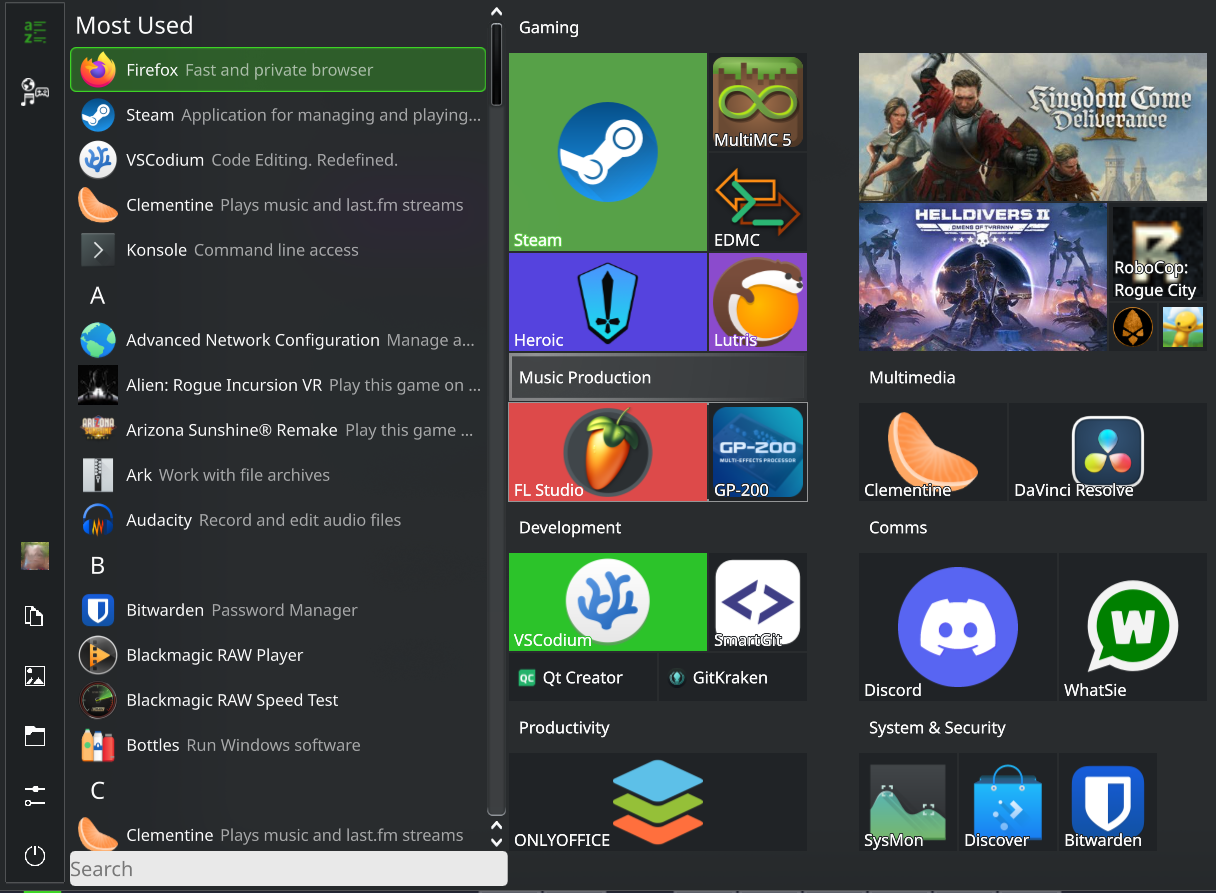Launch the RoboCop: Rogue City tile

click(1158, 254)
